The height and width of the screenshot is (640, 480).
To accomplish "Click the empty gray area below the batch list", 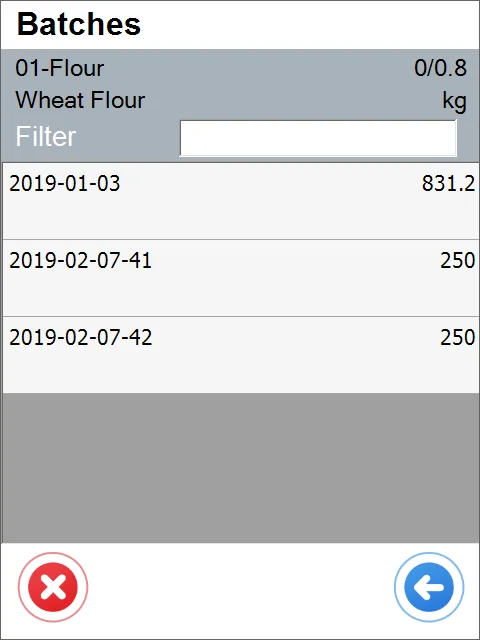I will [241, 468].
